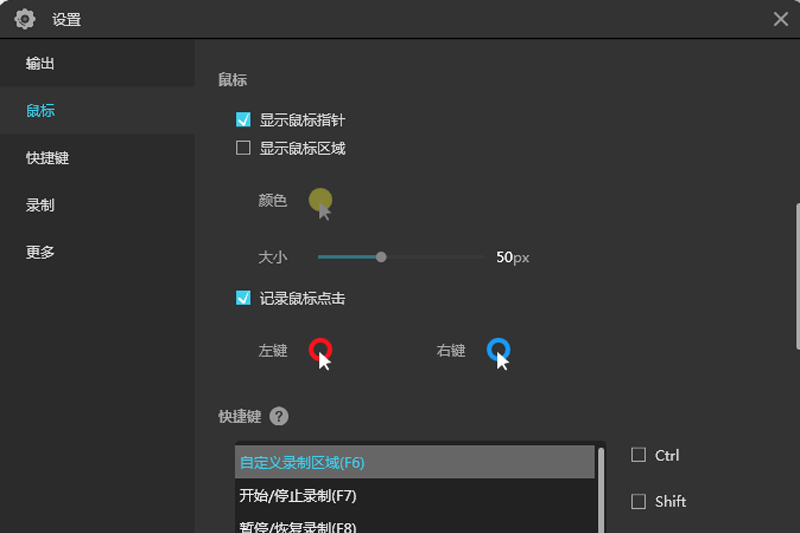800x533 pixels.
Task: Go to the 录制 settings tab
Action: point(40,205)
